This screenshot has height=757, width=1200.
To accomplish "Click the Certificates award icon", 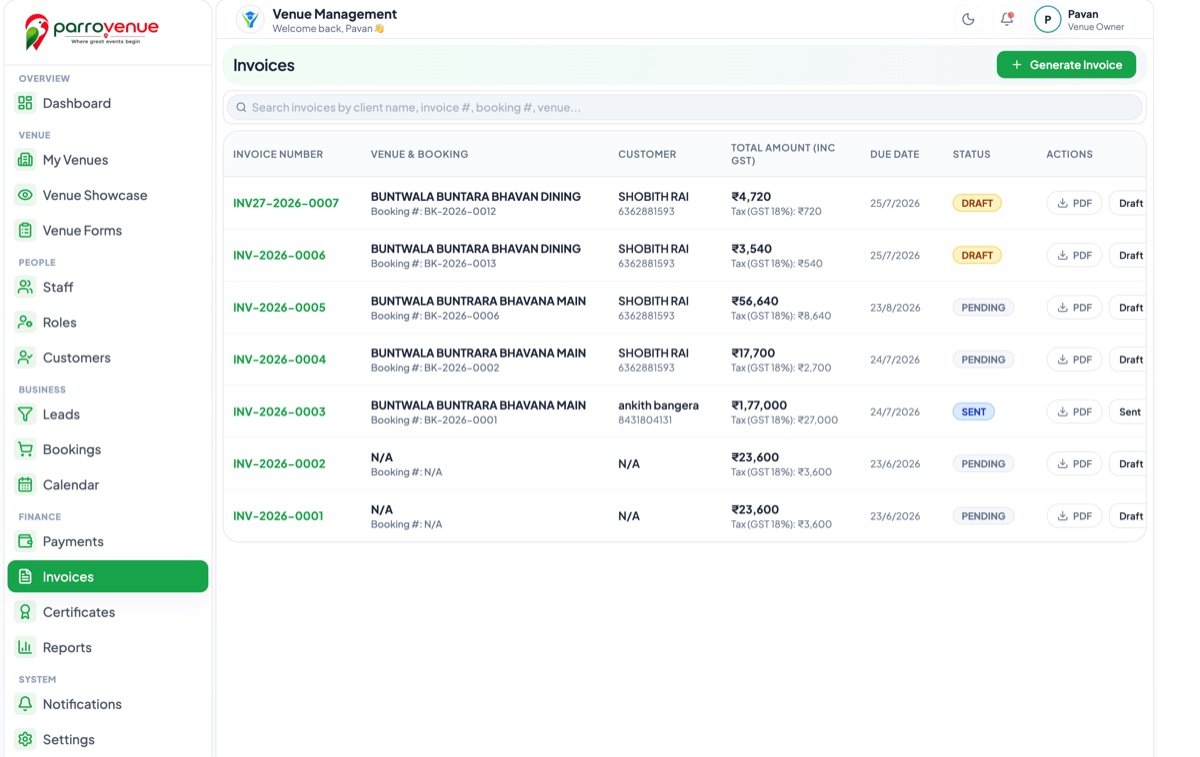I will point(26,612).
